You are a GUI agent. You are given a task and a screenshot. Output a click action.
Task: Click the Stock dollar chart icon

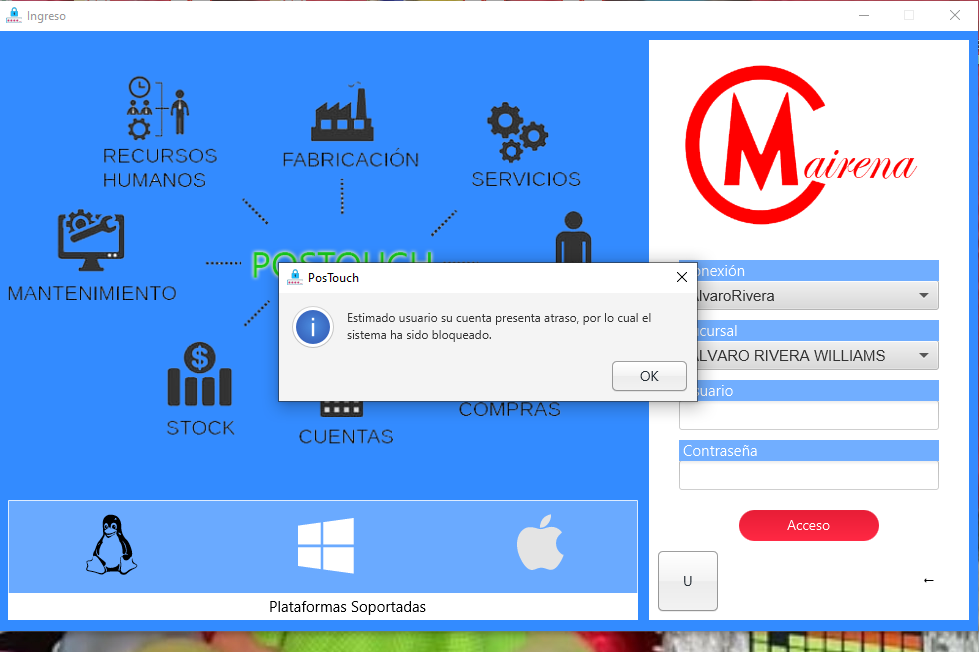[x=200, y=375]
